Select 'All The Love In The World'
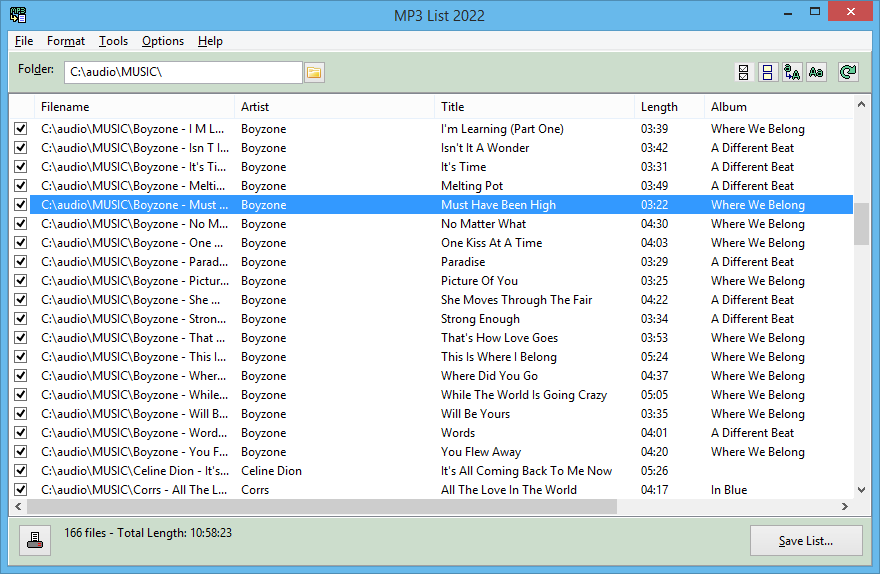This screenshot has width=880, height=574. pyautogui.click(x=508, y=490)
